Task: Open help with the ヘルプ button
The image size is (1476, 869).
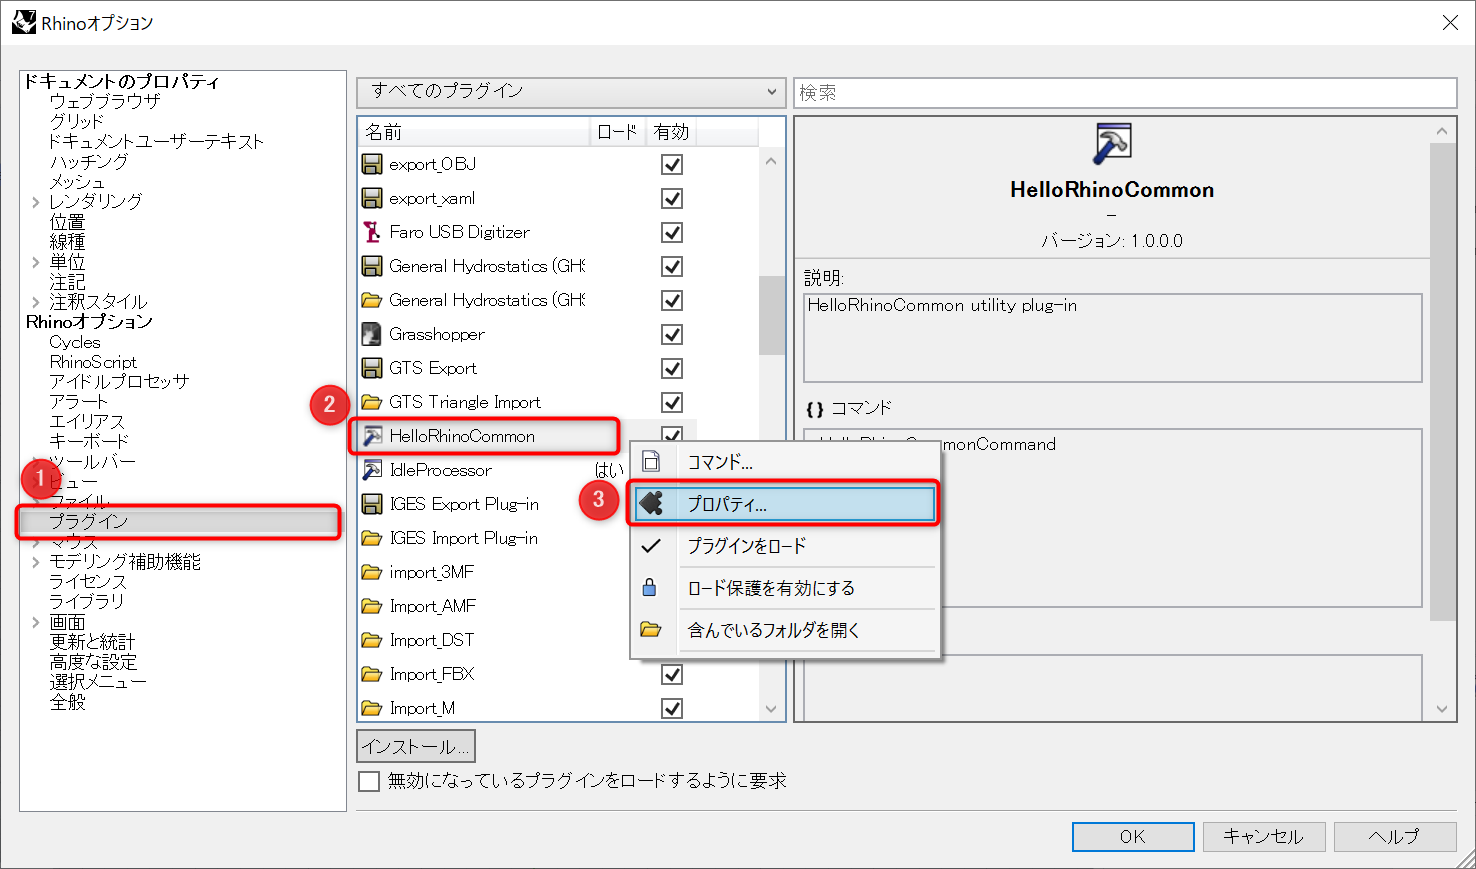Action: pos(1395,837)
